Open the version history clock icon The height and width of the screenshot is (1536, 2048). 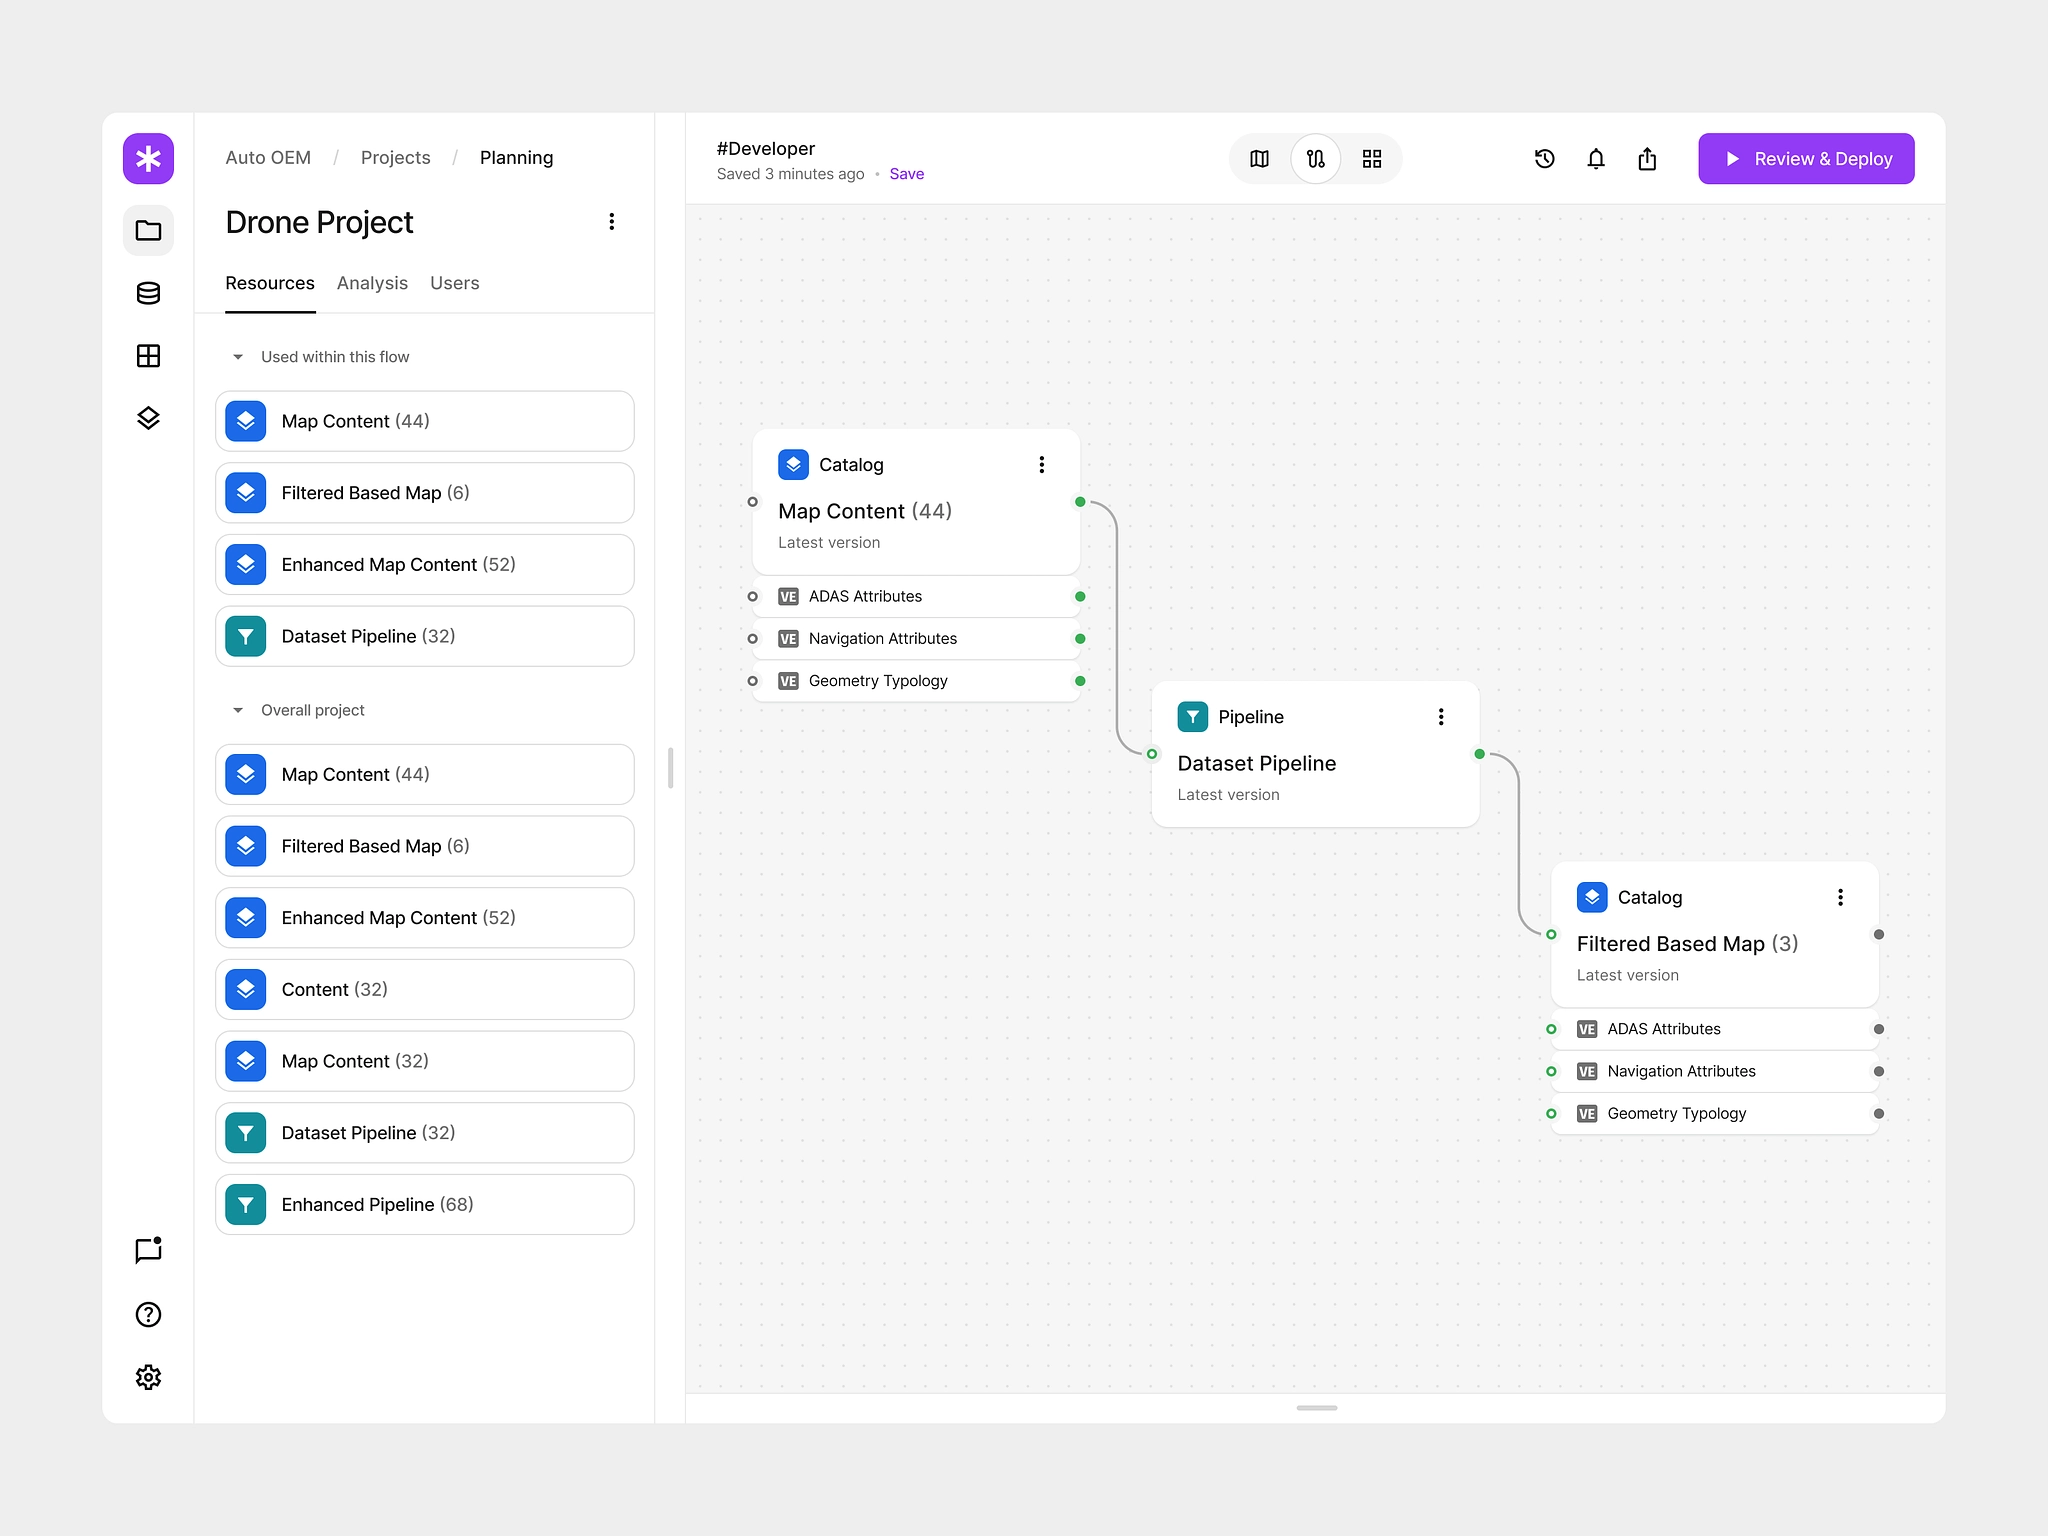1544,158
